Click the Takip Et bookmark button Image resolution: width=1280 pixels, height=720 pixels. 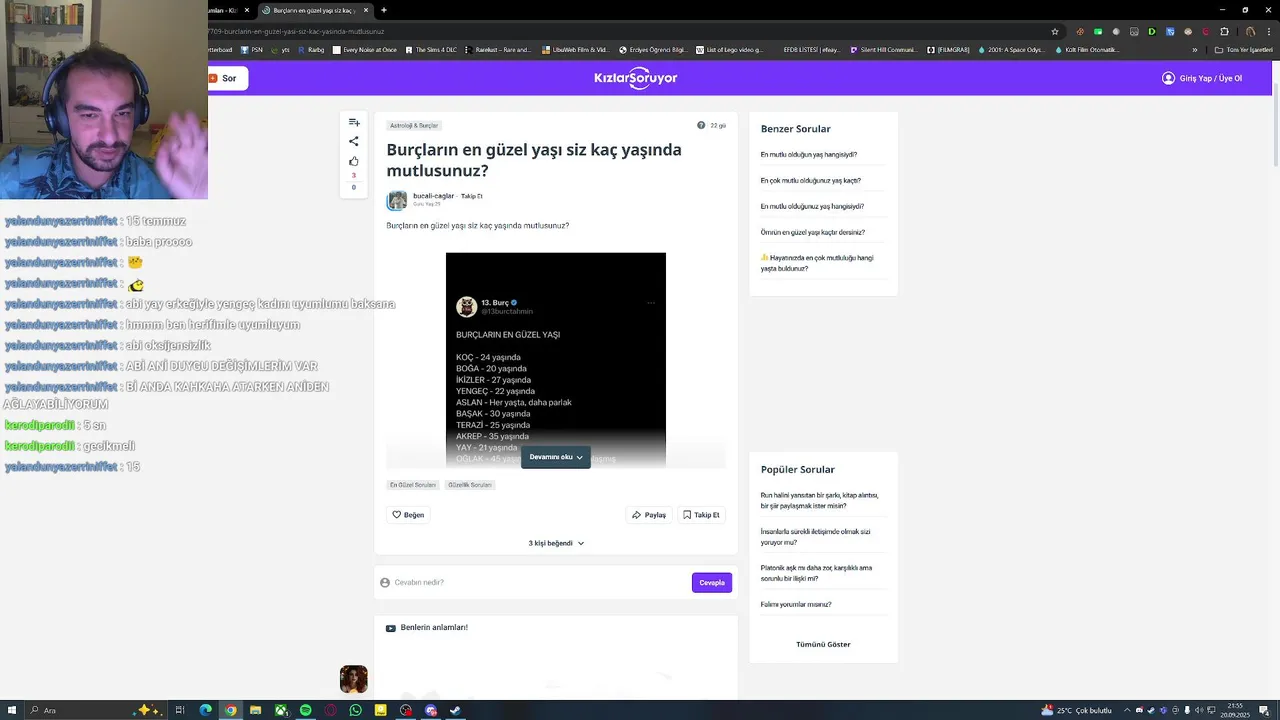coord(701,515)
